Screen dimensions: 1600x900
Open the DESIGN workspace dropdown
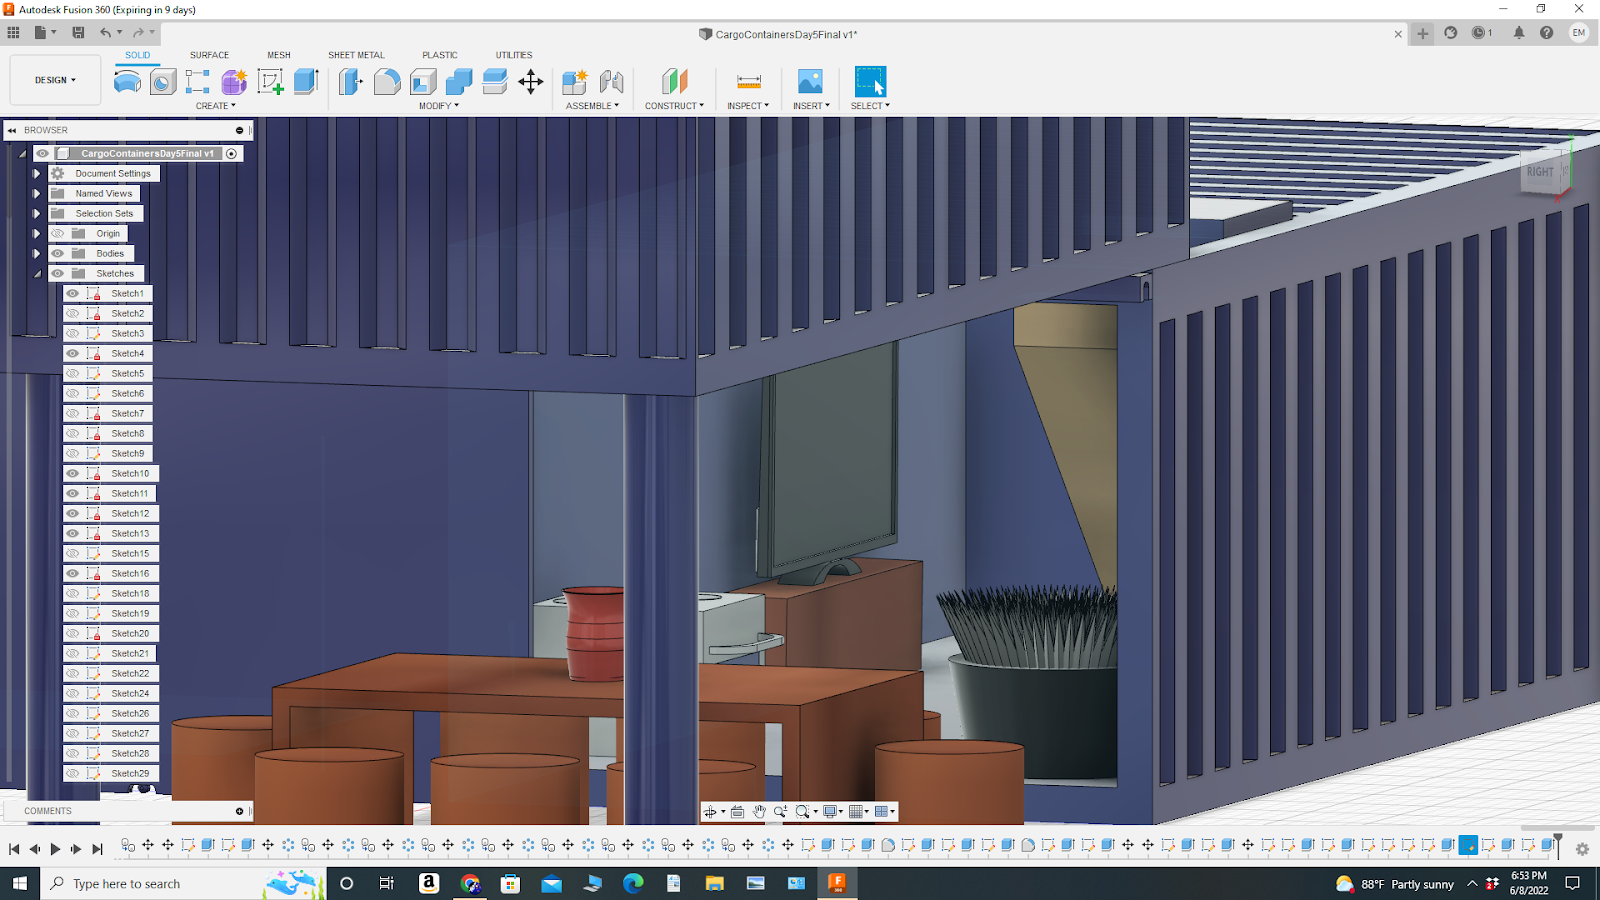(x=54, y=79)
